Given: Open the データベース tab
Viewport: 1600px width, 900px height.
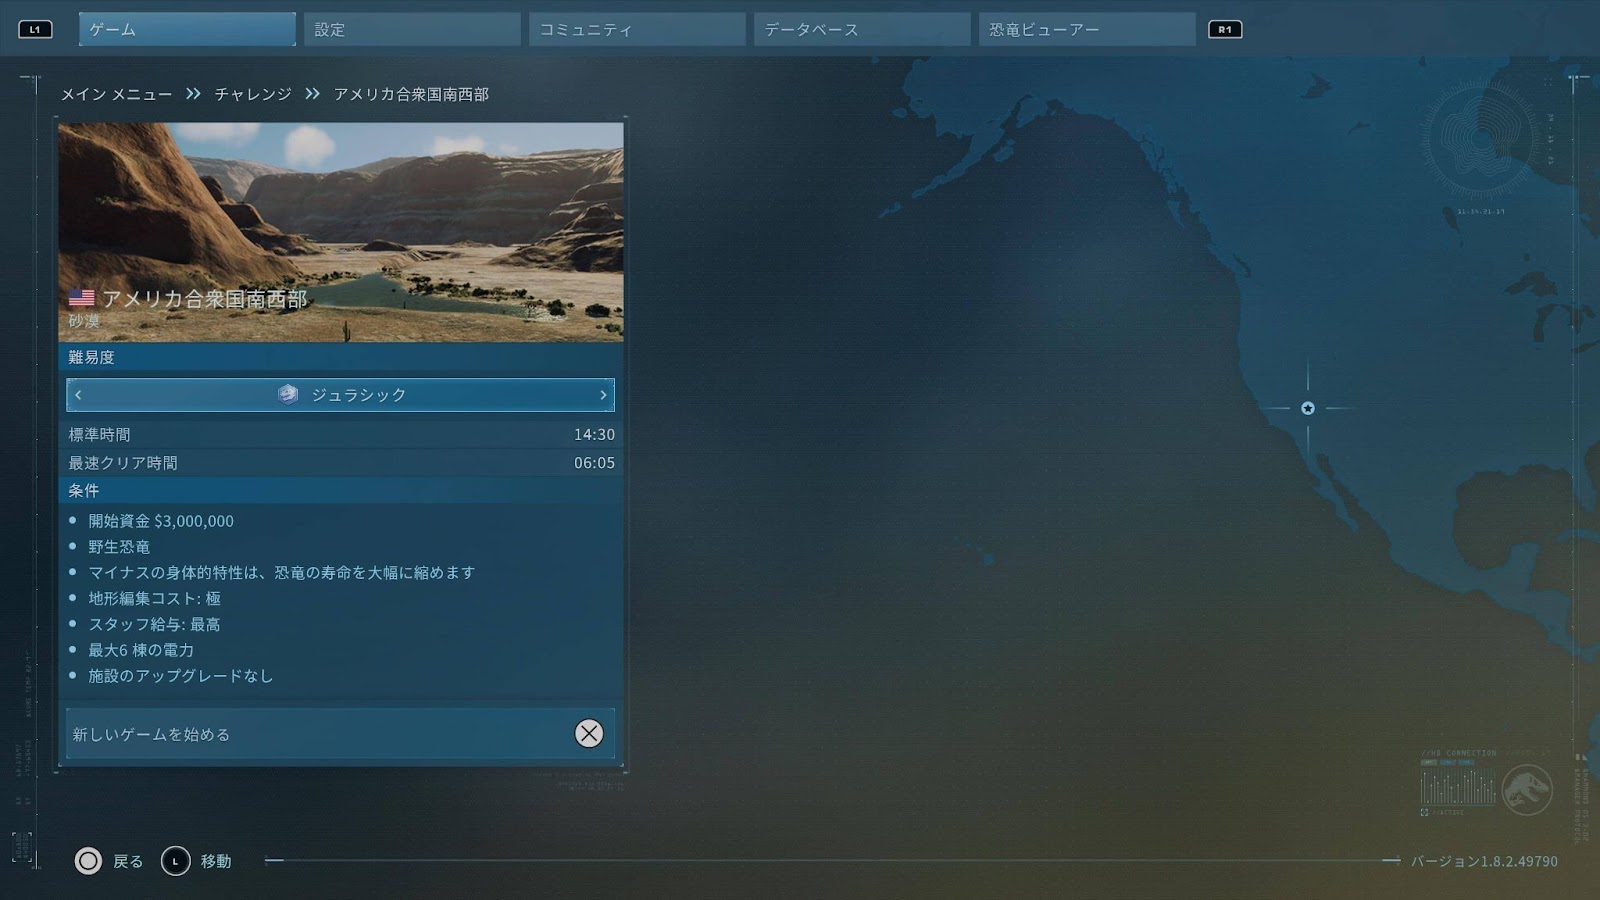Looking at the screenshot, I should [x=862, y=29].
